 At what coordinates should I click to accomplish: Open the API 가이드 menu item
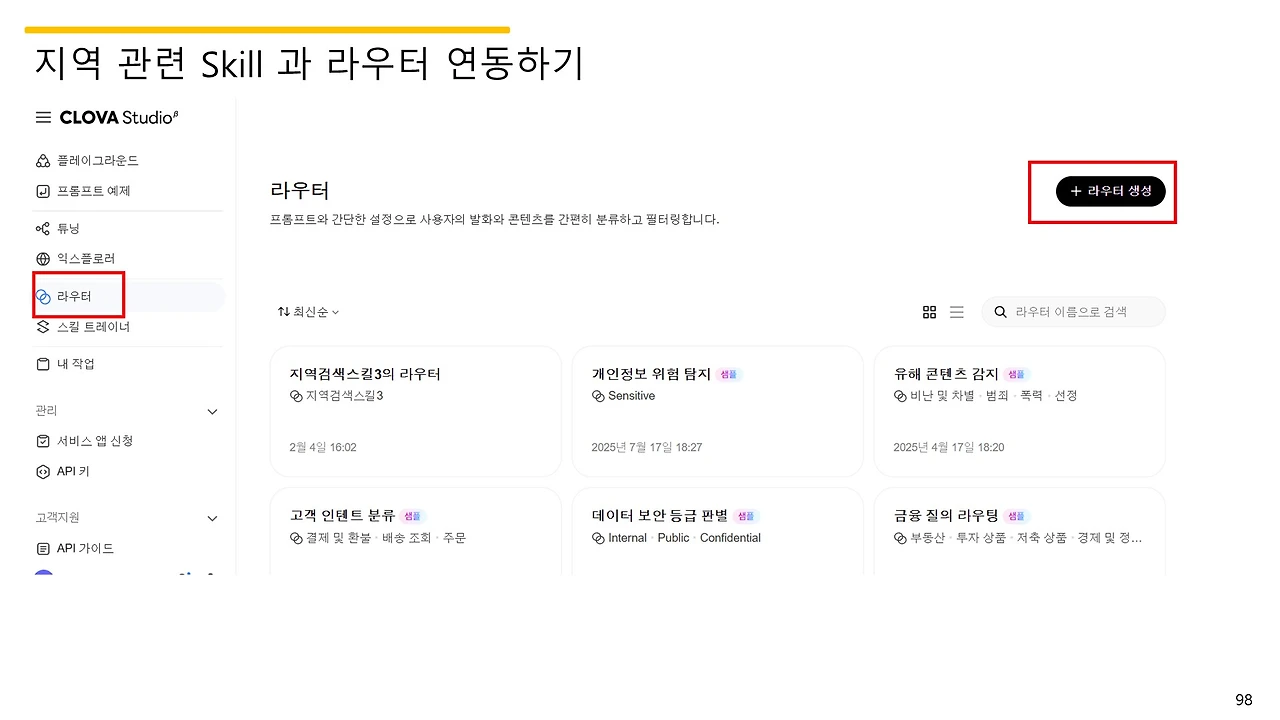(77, 548)
